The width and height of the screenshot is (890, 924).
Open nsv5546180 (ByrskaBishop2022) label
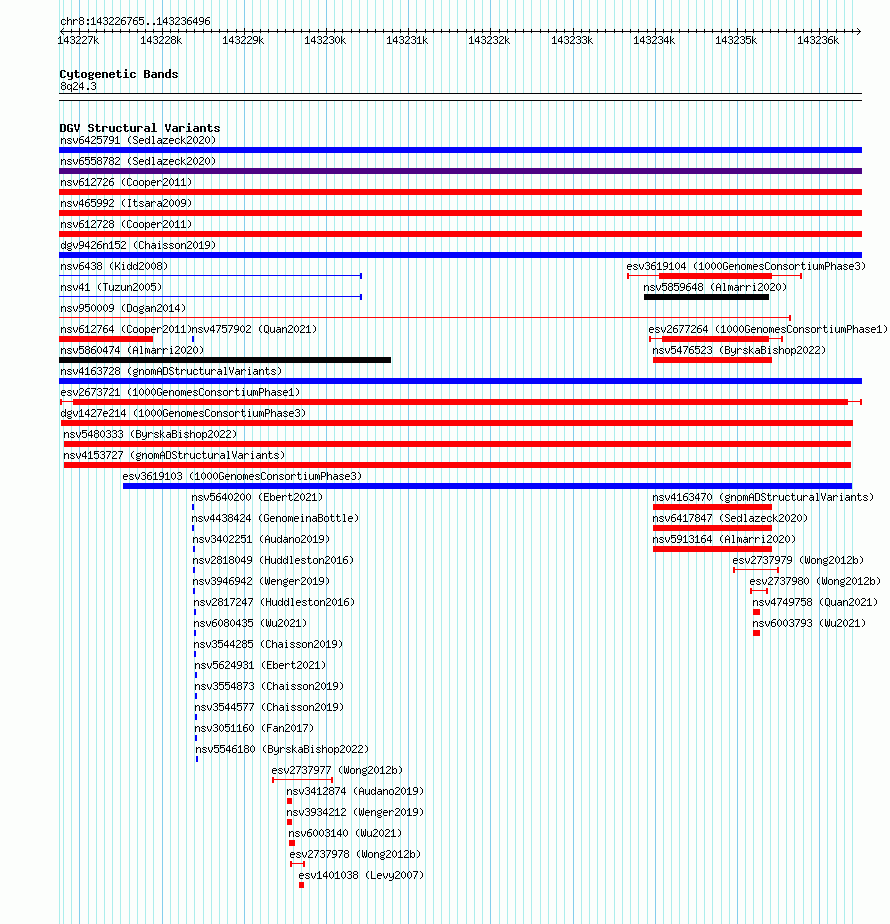click(282, 750)
